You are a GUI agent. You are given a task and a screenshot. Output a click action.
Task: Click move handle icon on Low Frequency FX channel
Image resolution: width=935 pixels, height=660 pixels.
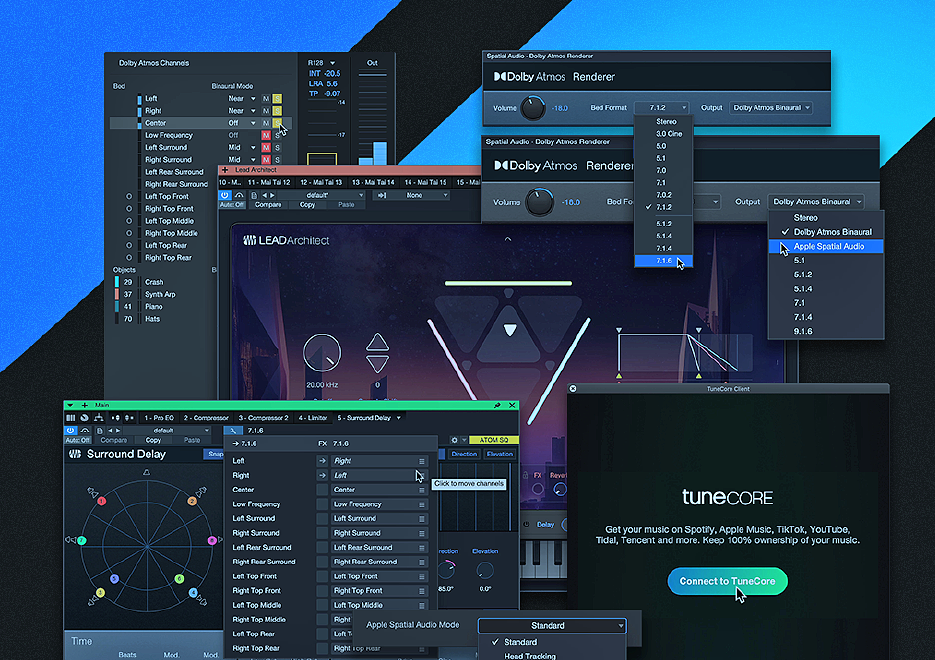422,504
